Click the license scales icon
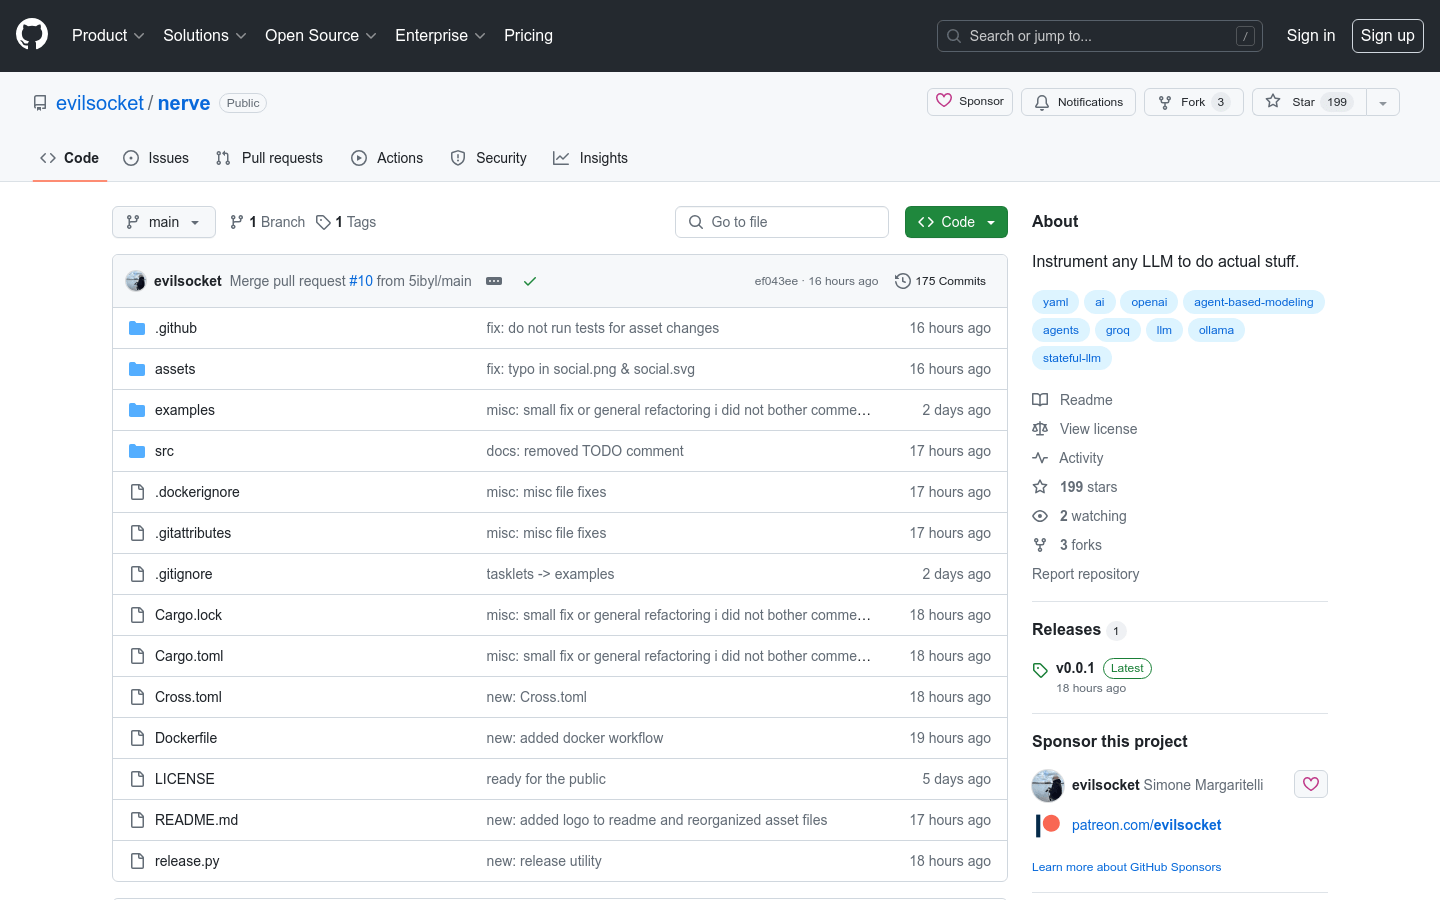Image resolution: width=1440 pixels, height=900 pixels. click(x=1040, y=429)
